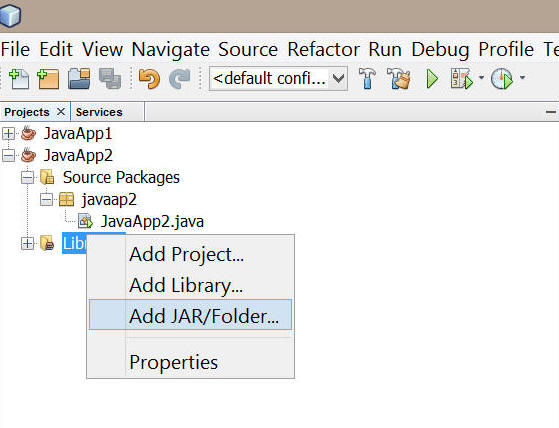Viewport: 559px width, 428px height.
Task: Click the New Project toolbar icon
Action: coord(48,79)
